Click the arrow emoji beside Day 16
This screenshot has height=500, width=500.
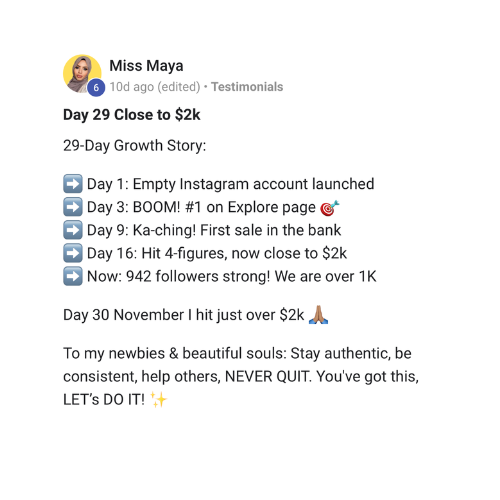[x=73, y=253]
